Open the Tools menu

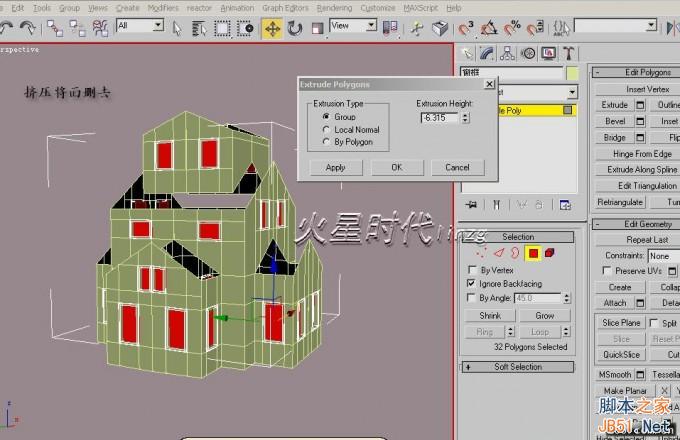pos(42,8)
